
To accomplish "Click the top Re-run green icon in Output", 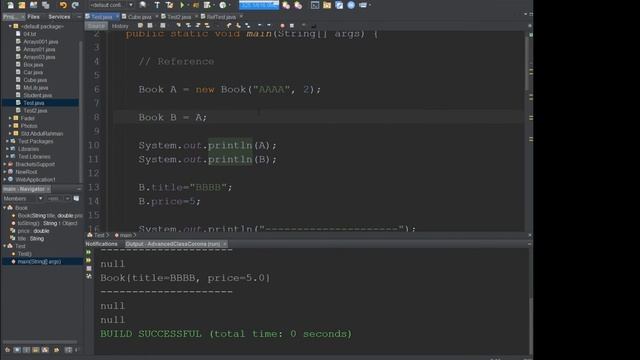I will pyautogui.click(x=89, y=253).
